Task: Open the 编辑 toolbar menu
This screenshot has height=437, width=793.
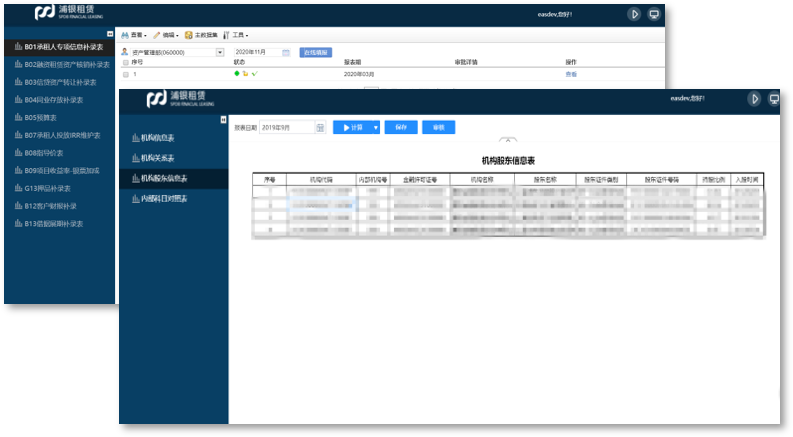Action: click(x=166, y=35)
